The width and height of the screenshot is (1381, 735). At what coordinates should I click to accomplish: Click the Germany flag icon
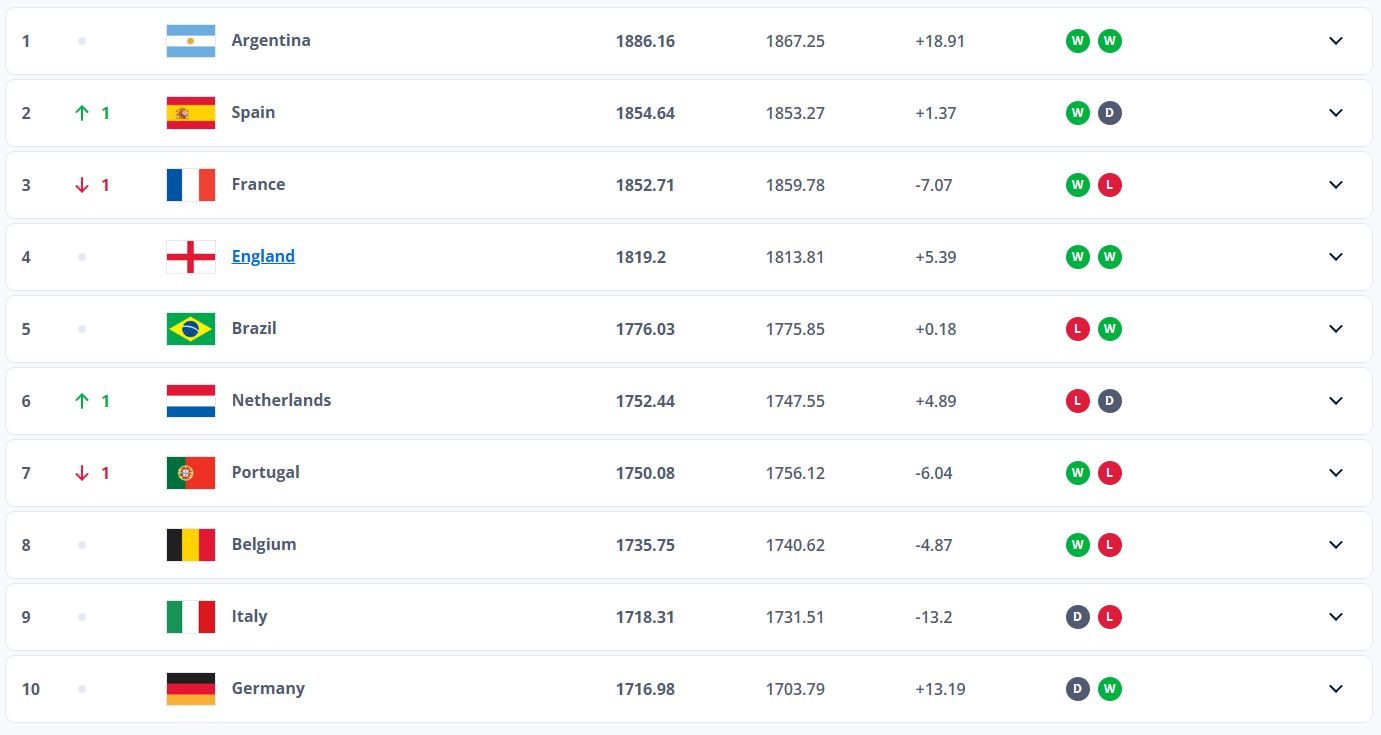190,689
